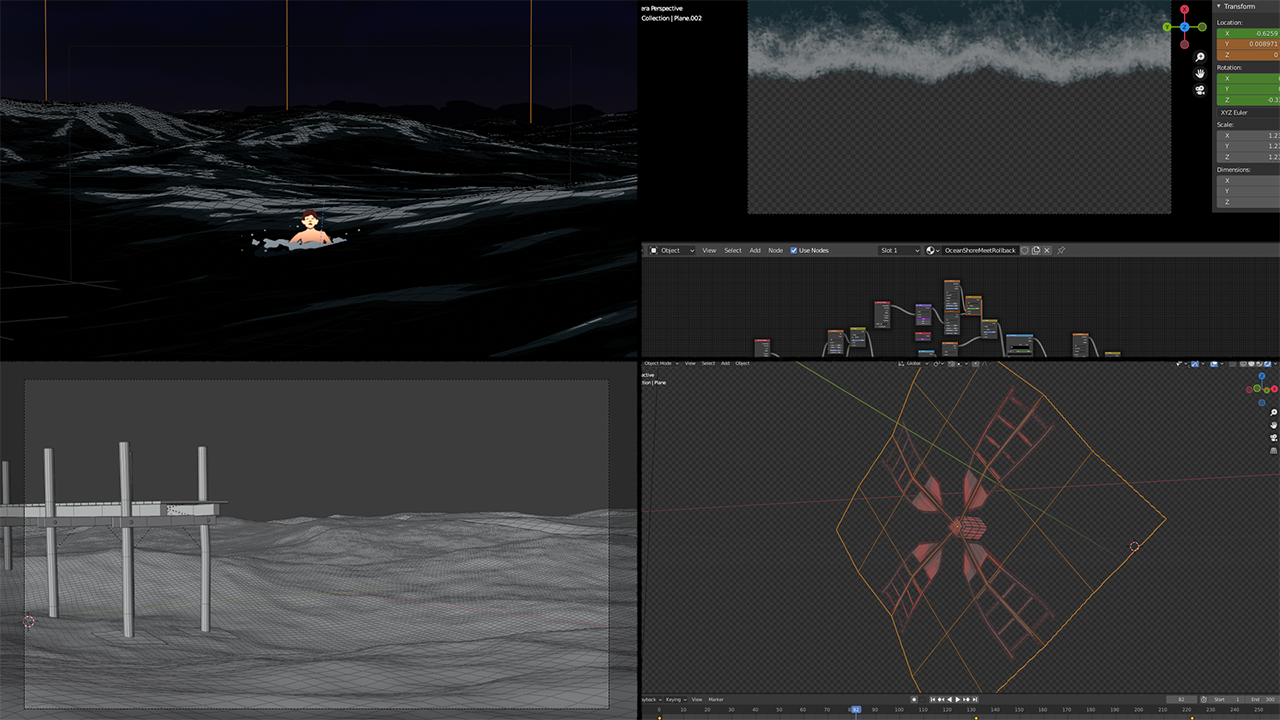The width and height of the screenshot is (1280, 720).
Task: Open the Node menu in the shader editor
Action: point(774,250)
